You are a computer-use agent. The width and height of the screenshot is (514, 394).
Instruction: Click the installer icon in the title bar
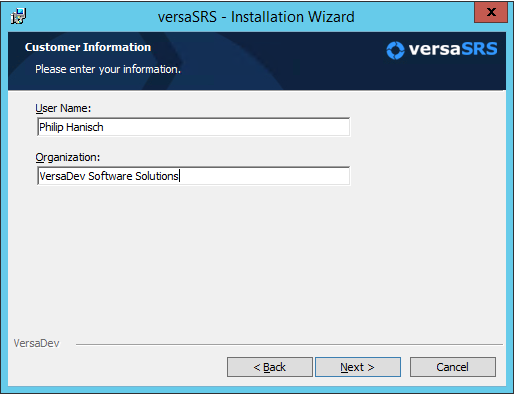point(18,16)
